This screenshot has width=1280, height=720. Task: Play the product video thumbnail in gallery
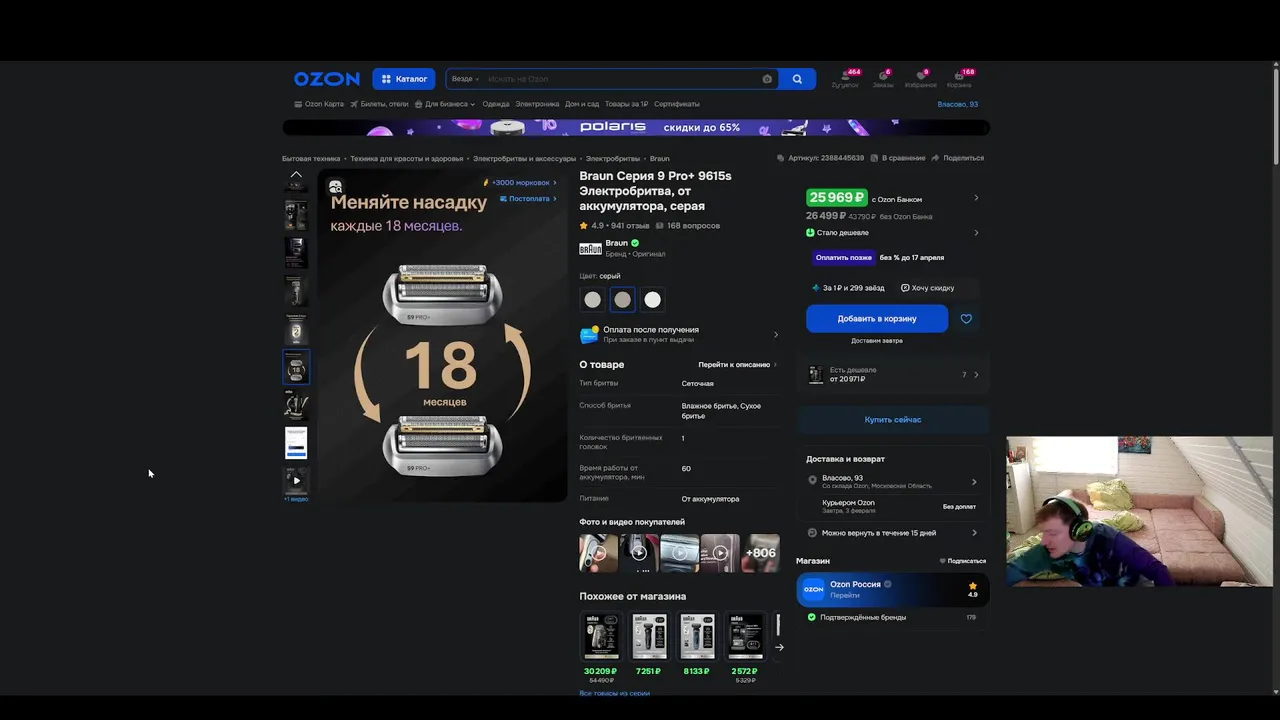[x=296, y=481]
